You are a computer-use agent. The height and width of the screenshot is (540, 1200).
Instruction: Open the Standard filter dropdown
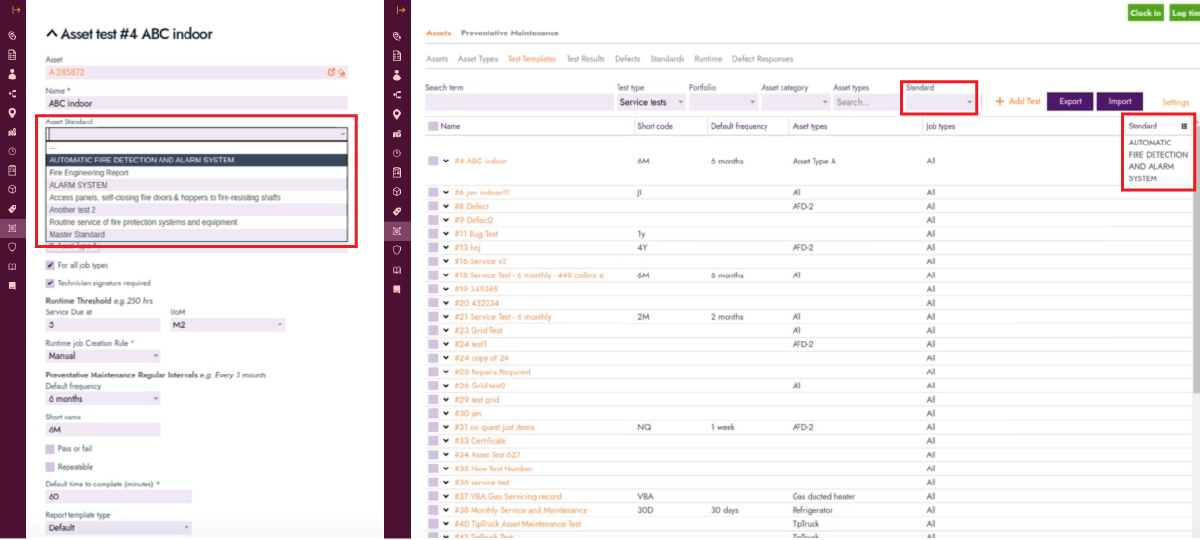click(x=939, y=102)
